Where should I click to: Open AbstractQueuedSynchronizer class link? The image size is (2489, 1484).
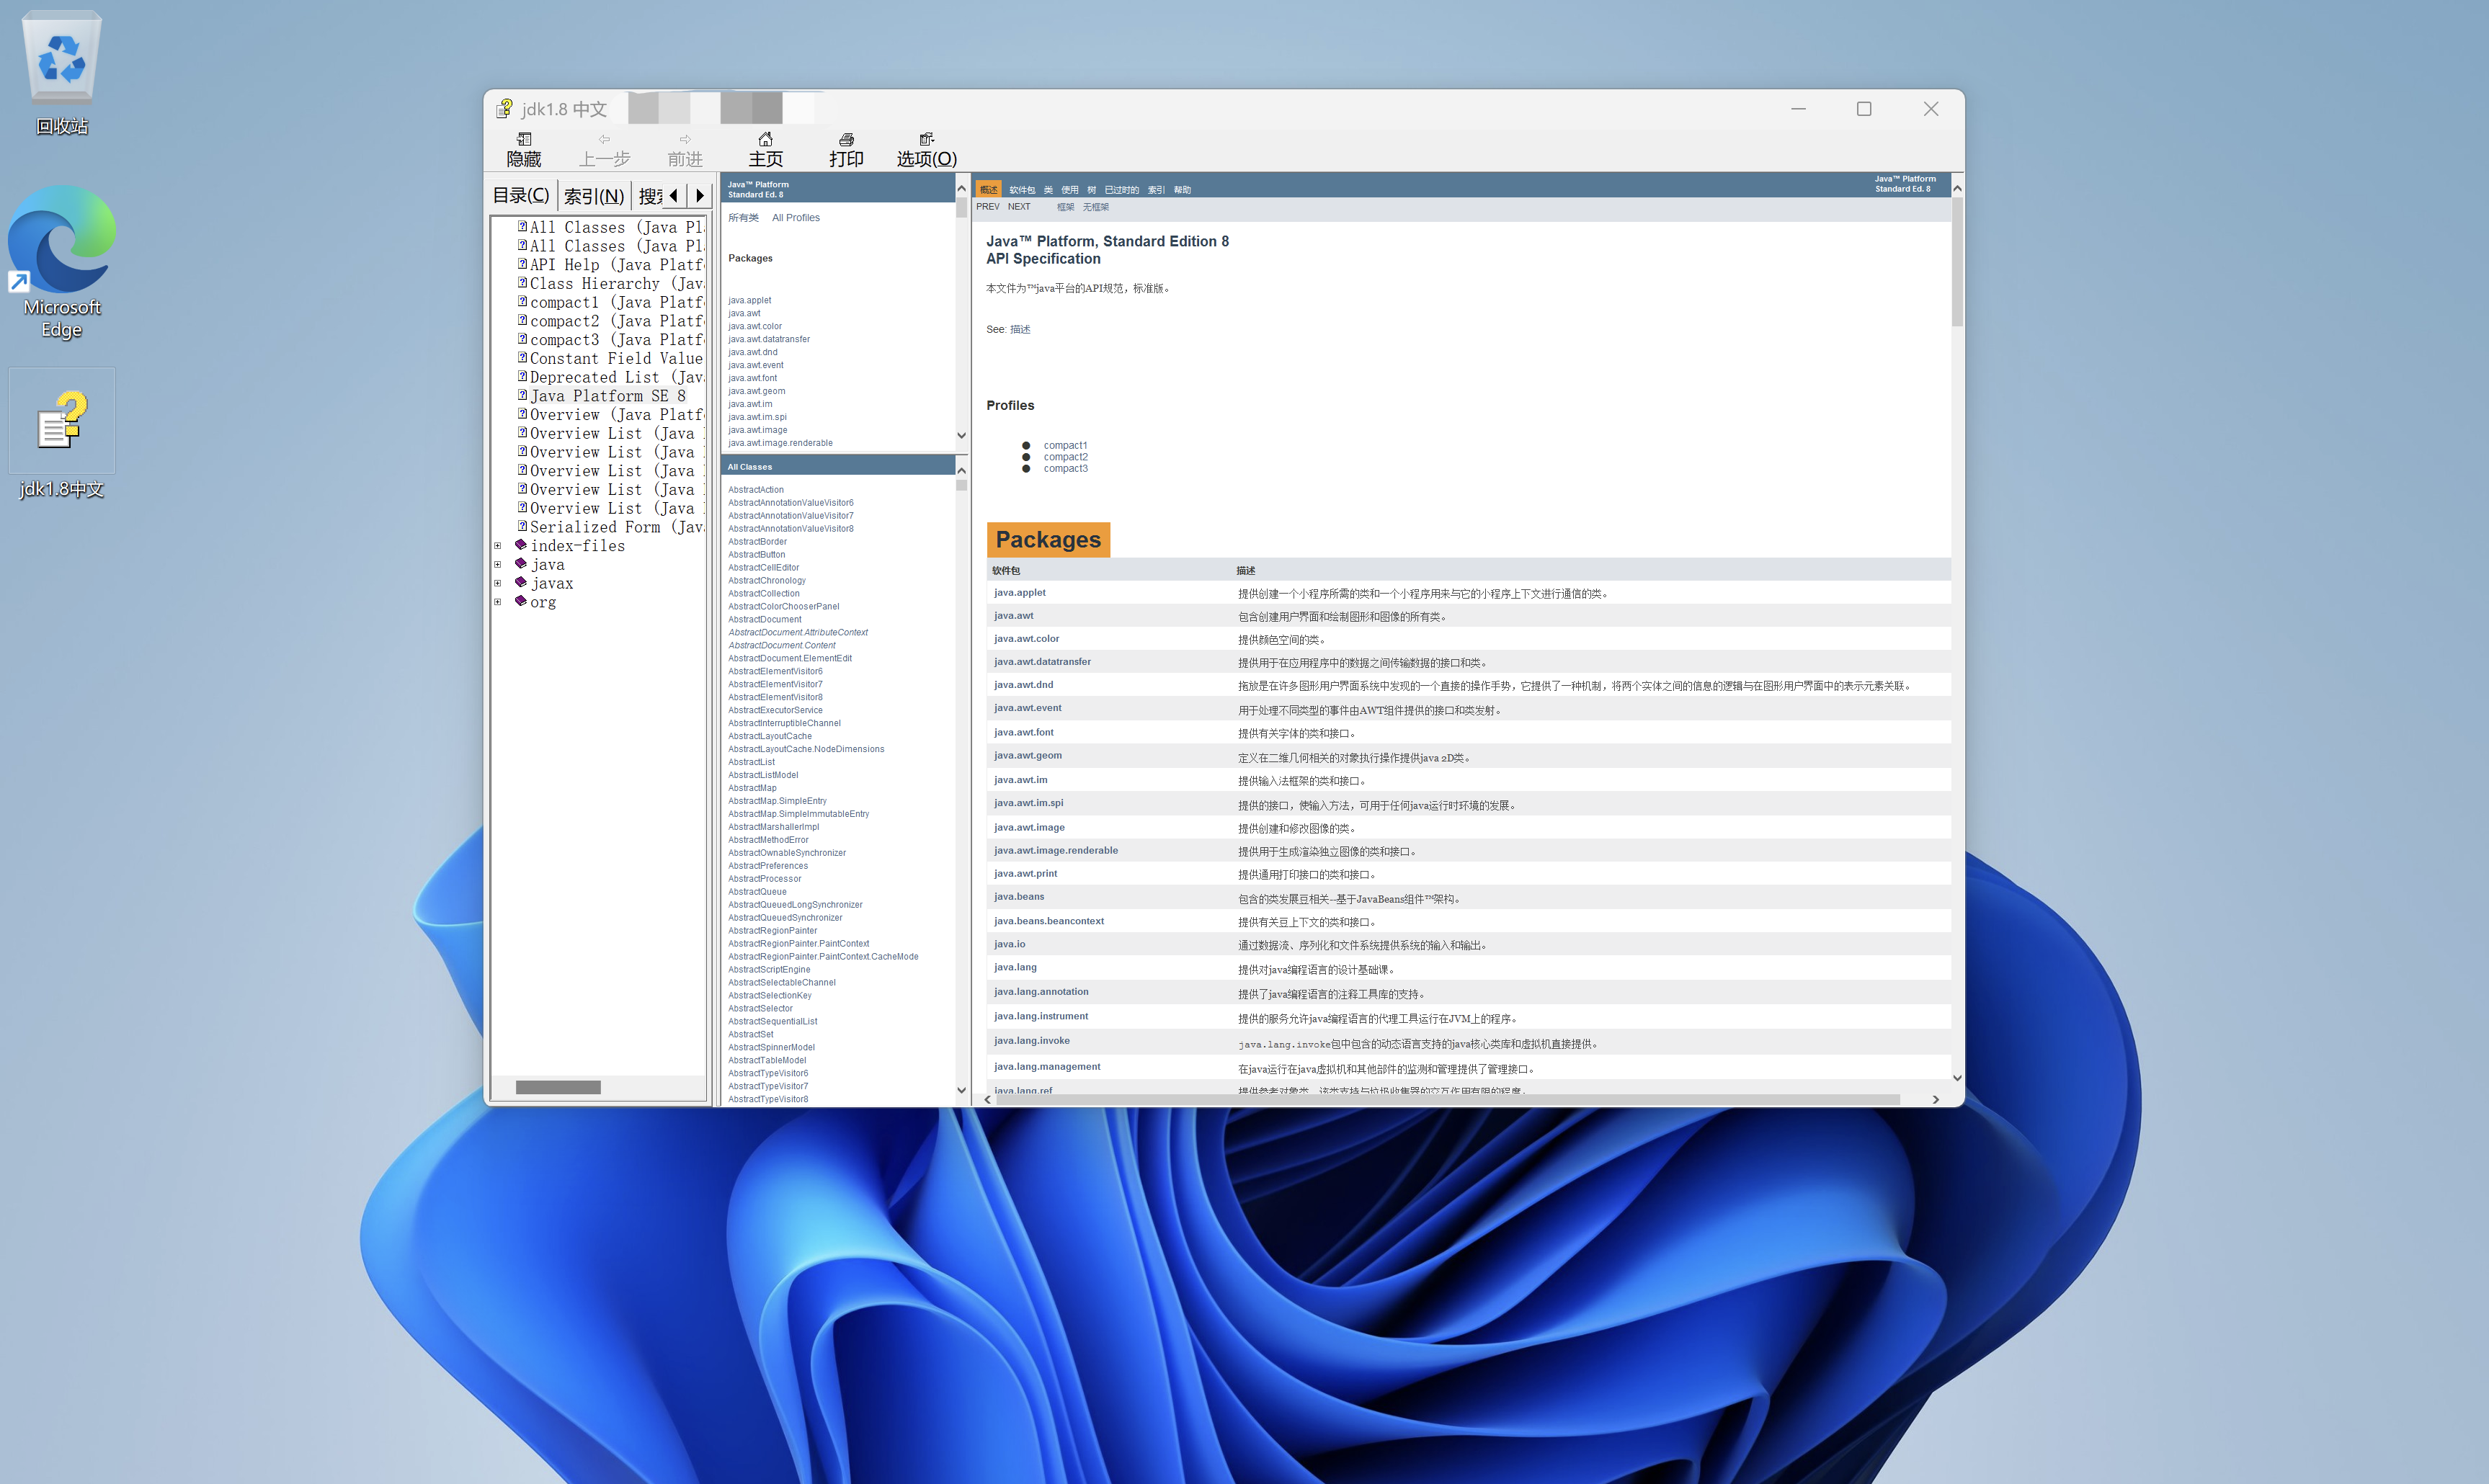point(785,917)
